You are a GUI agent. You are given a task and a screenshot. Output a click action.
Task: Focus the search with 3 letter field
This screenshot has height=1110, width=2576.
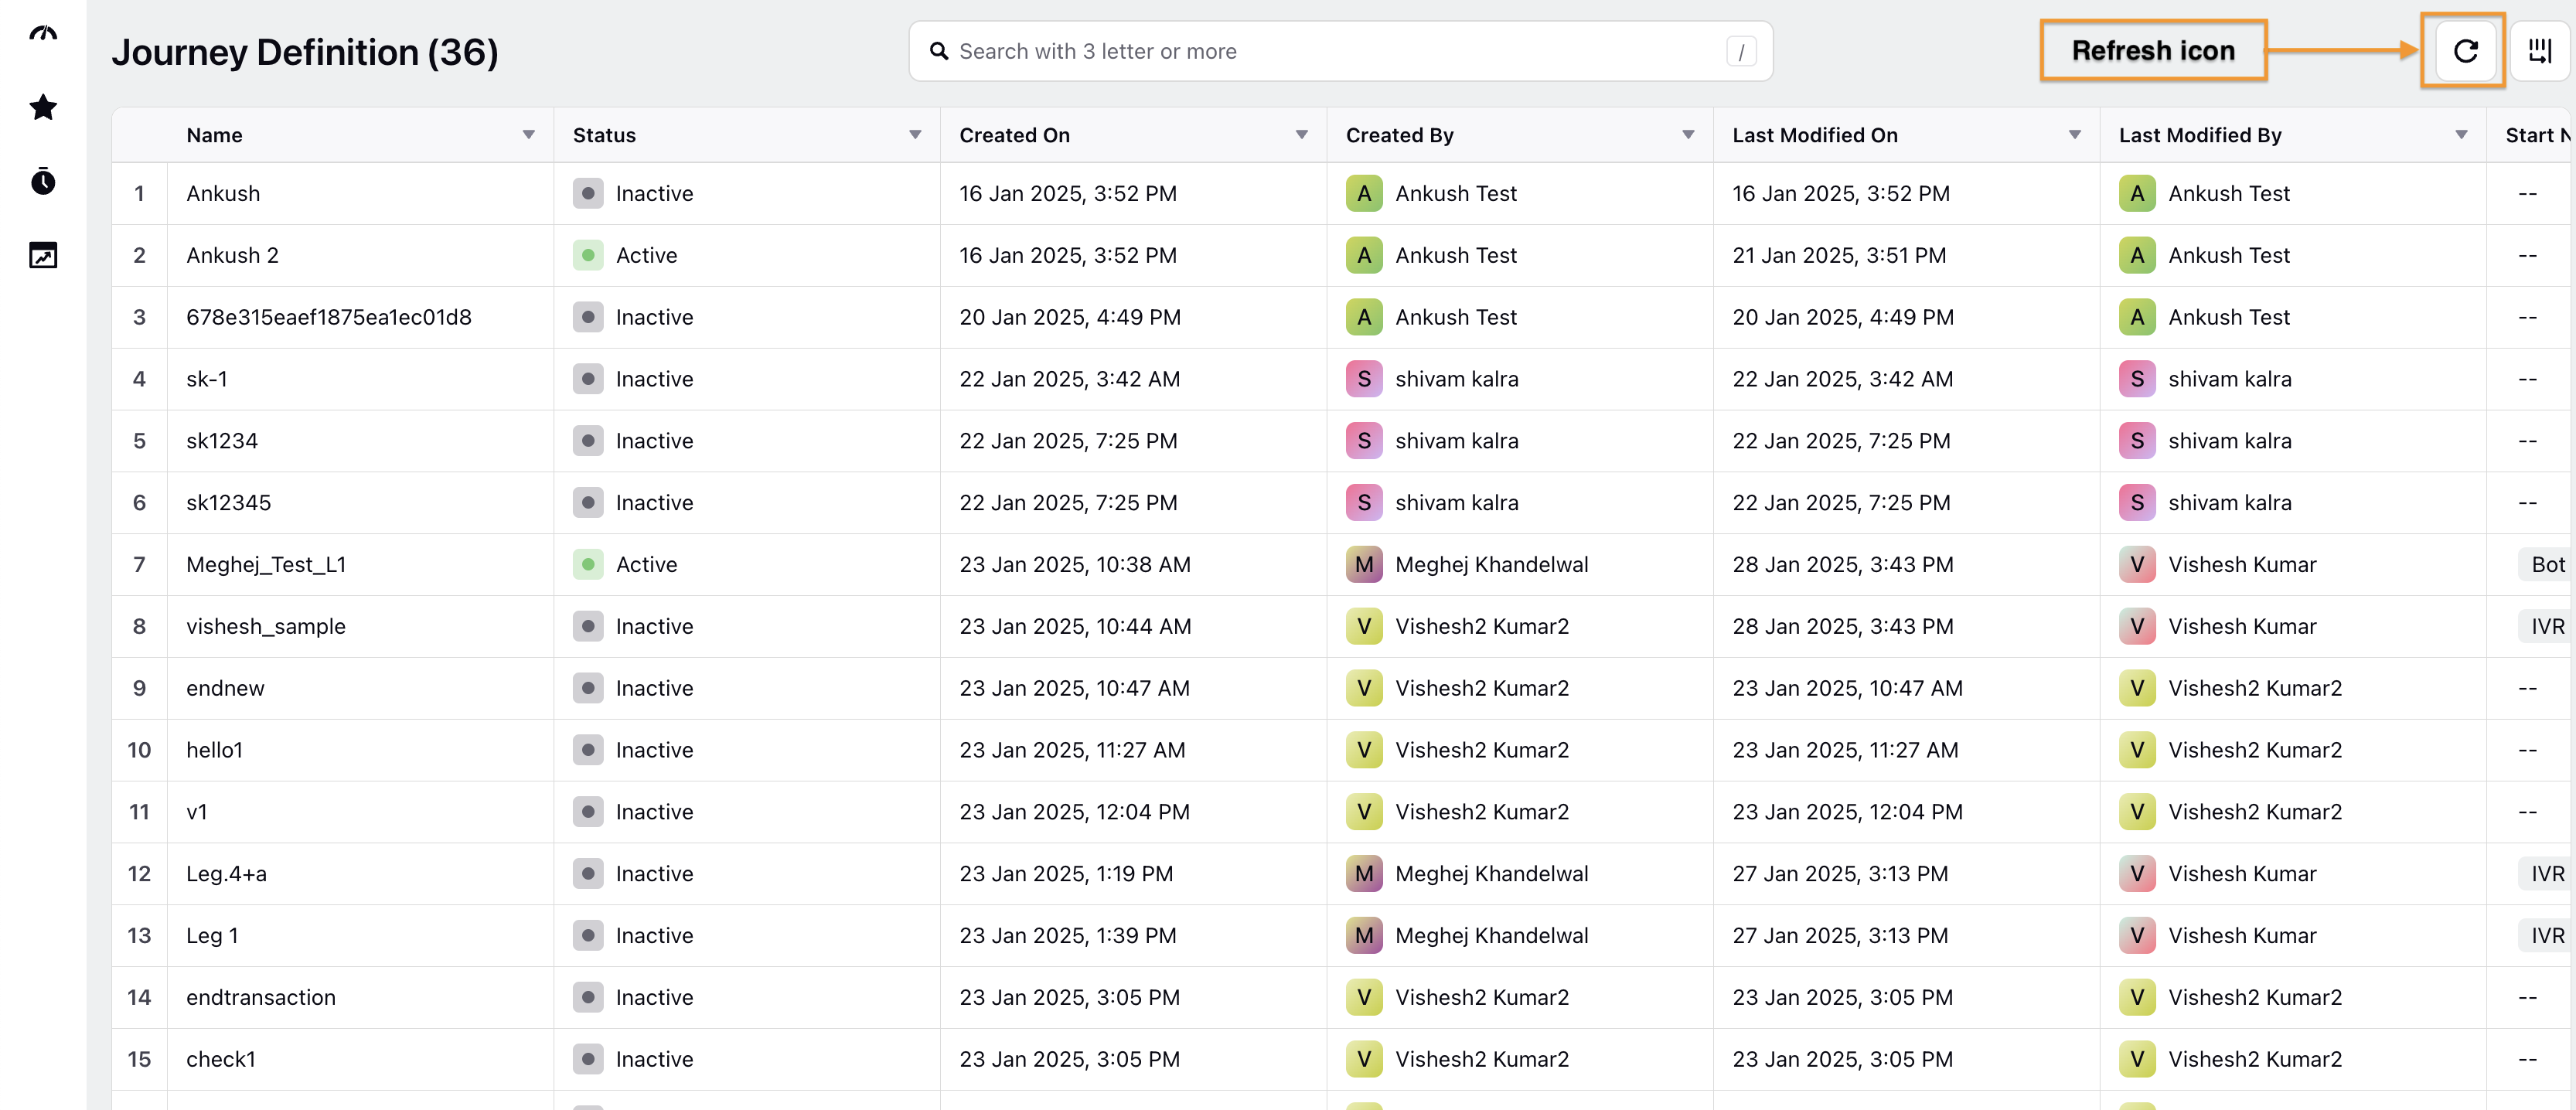[1340, 51]
